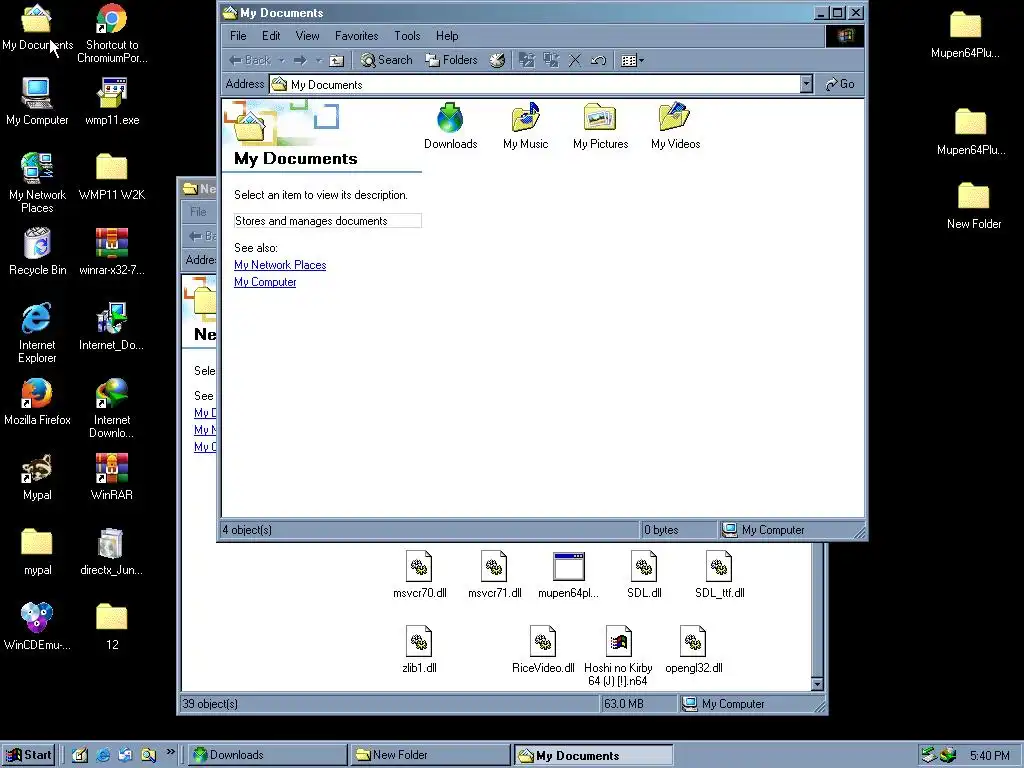1024x768 pixels.
Task: Open the My Pictures folder
Action: click(x=600, y=125)
